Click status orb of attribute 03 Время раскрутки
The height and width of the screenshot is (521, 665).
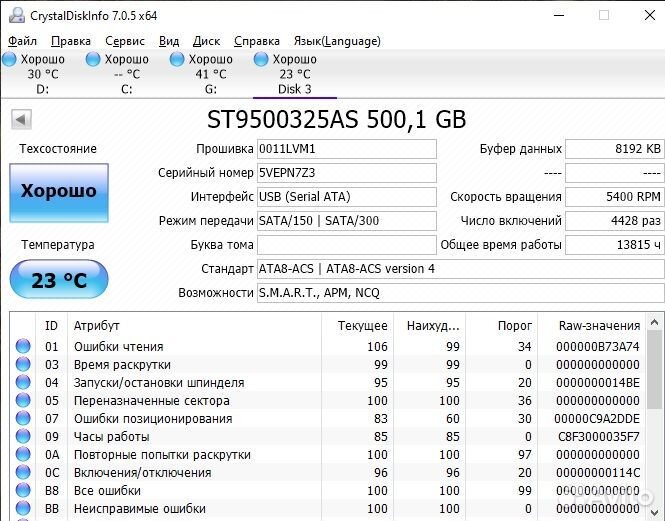(x=23, y=364)
